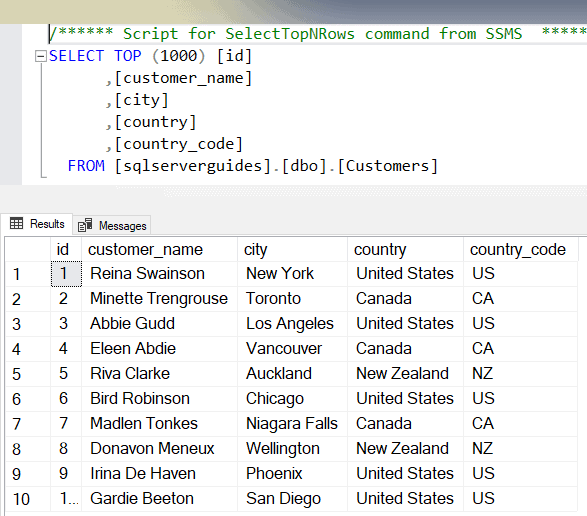Screen dimensions: 587x516
Task: Click the green script comment line
Action: point(317,34)
